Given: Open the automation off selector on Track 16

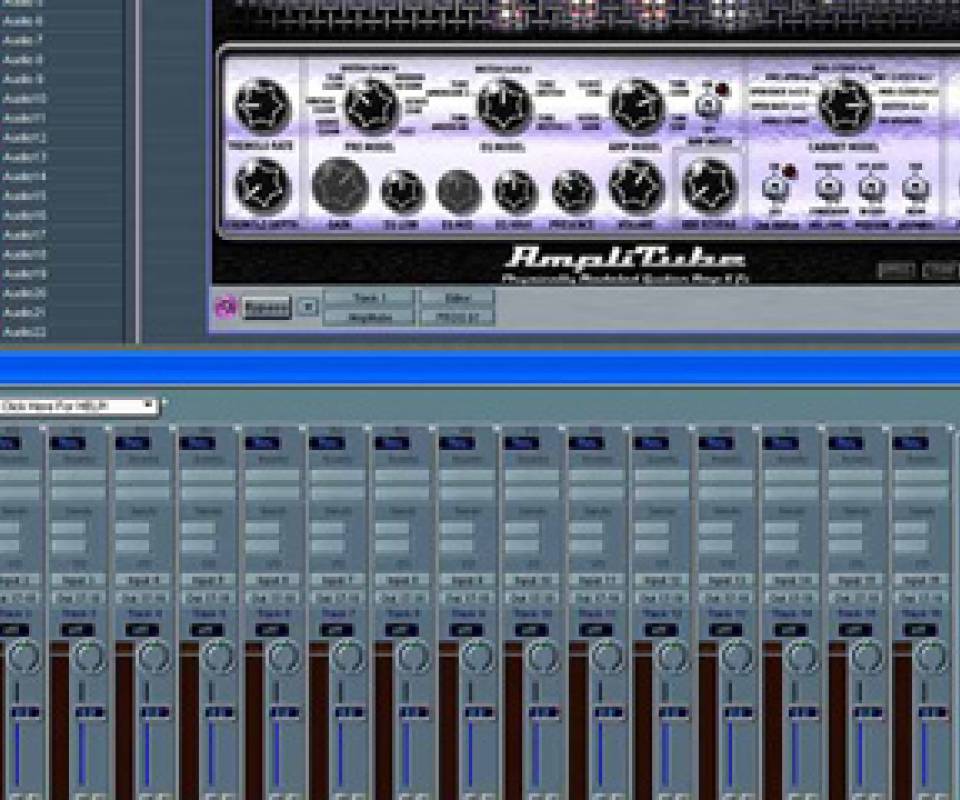Looking at the screenshot, I should 921,629.
